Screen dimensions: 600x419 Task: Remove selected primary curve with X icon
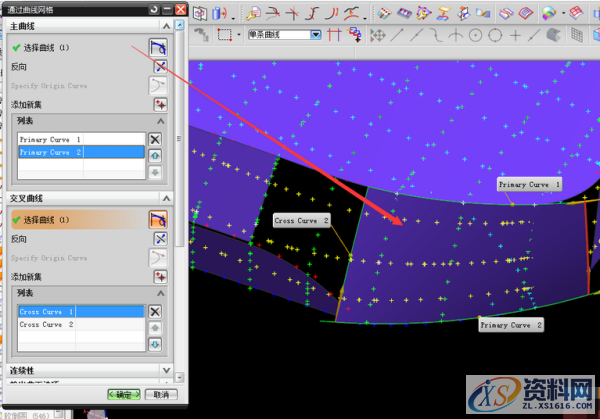tap(155, 139)
